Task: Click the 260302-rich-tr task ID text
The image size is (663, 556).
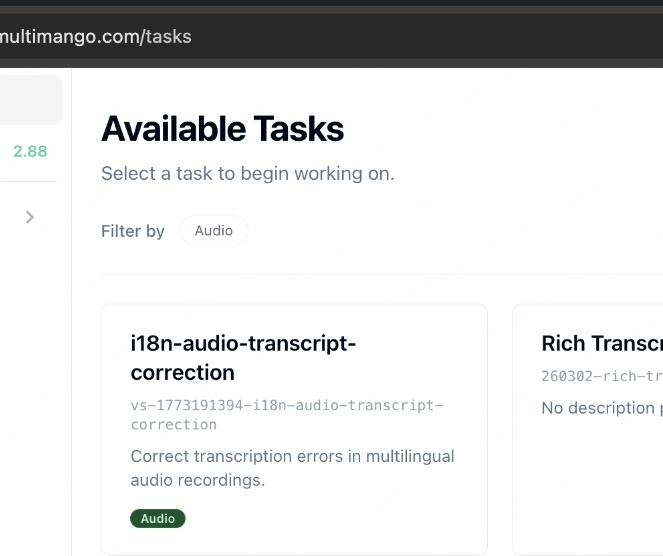Action: tap(602, 376)
